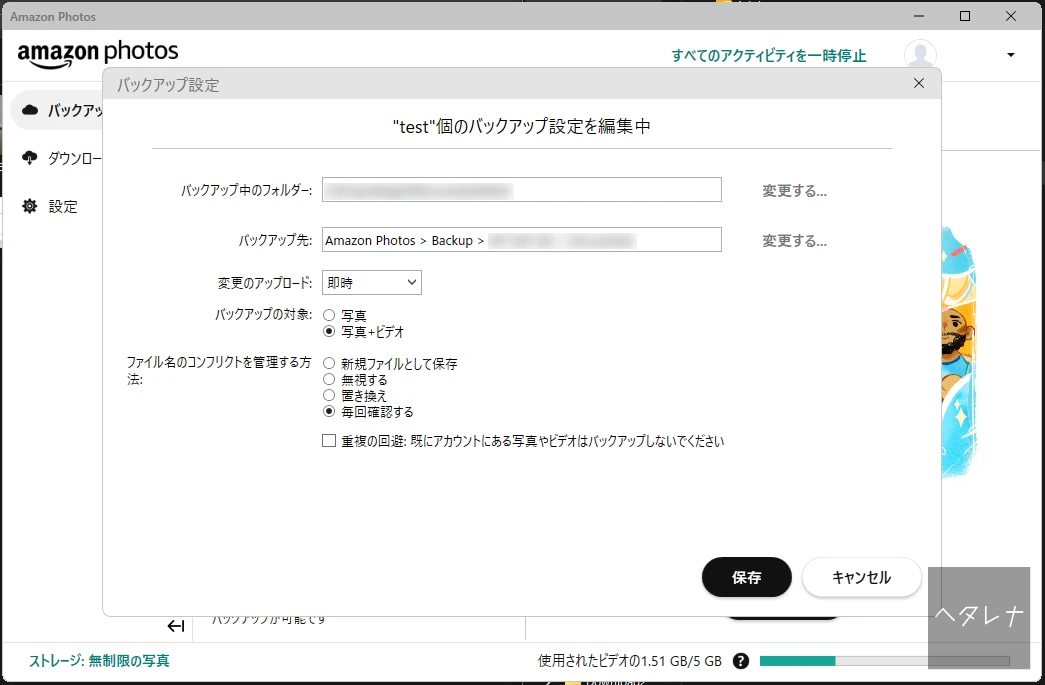Image resolution: width=1045 pixels, height=685 pixels.
Task: Enable the 重複の回避 checkbox
Action: [x=329, y=441]
